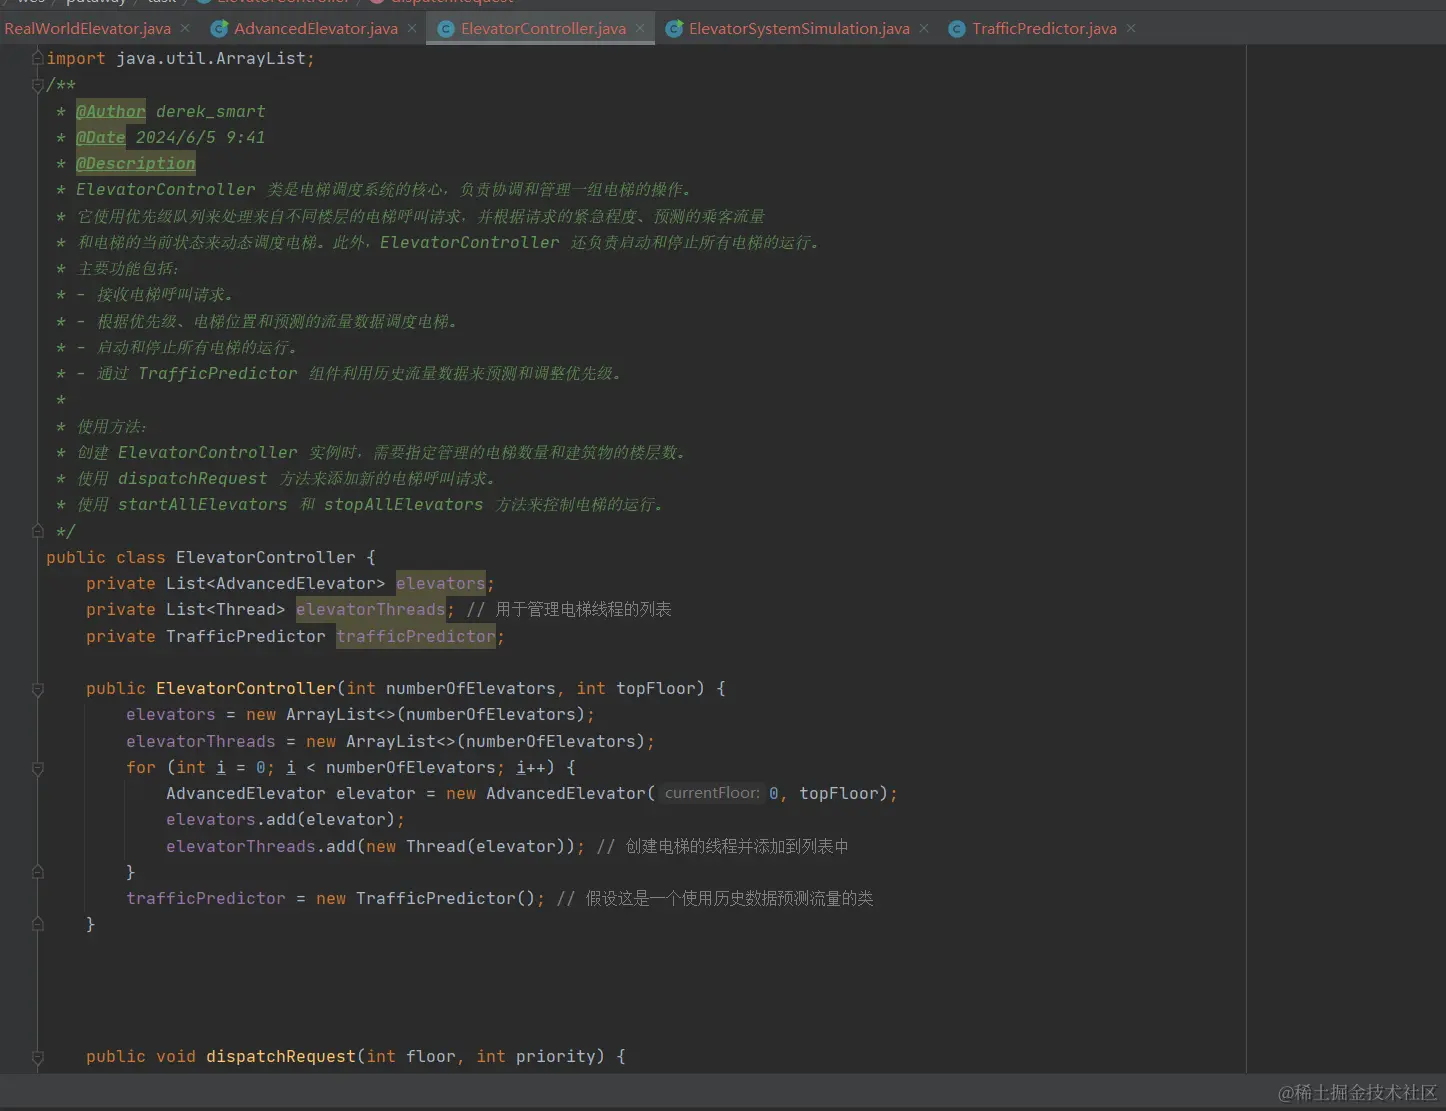This screenshot has height=1111, width=1446.
Task: Click the @Author Javadoc tag
Action: click(x=111, y=111)
